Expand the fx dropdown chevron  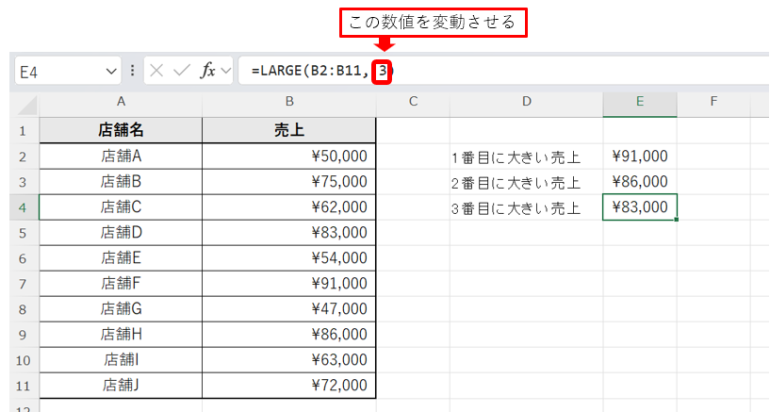pyautogui.click(x=226, y=71)
